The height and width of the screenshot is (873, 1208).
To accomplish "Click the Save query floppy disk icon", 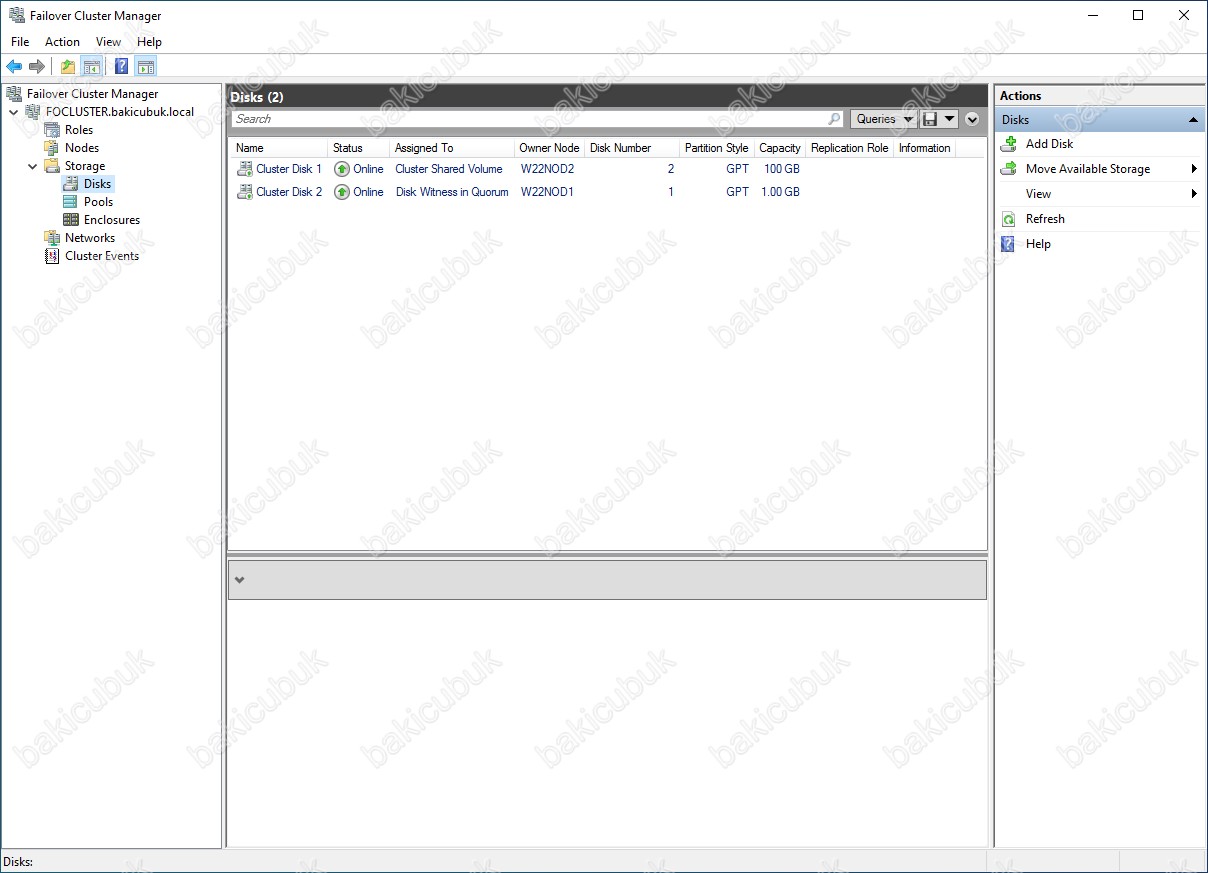I will point(930,119).
